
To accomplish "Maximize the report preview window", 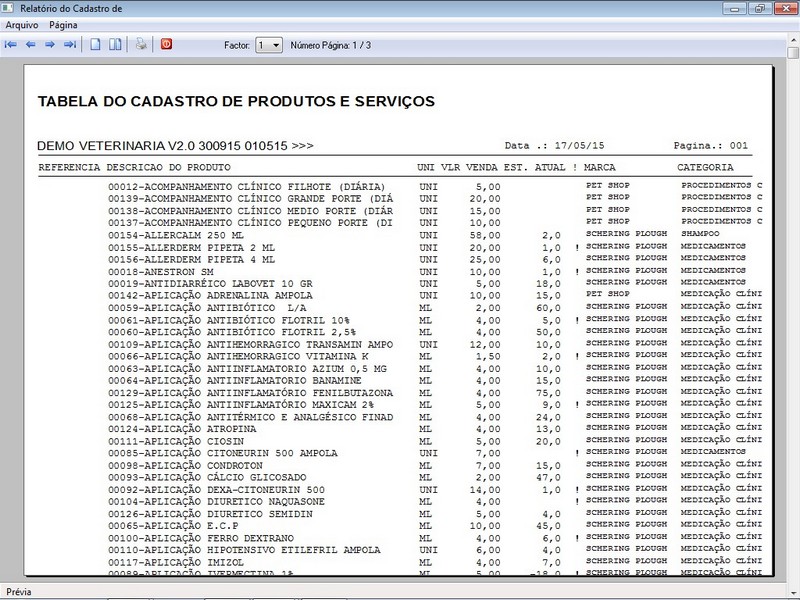I will [761, 8].
